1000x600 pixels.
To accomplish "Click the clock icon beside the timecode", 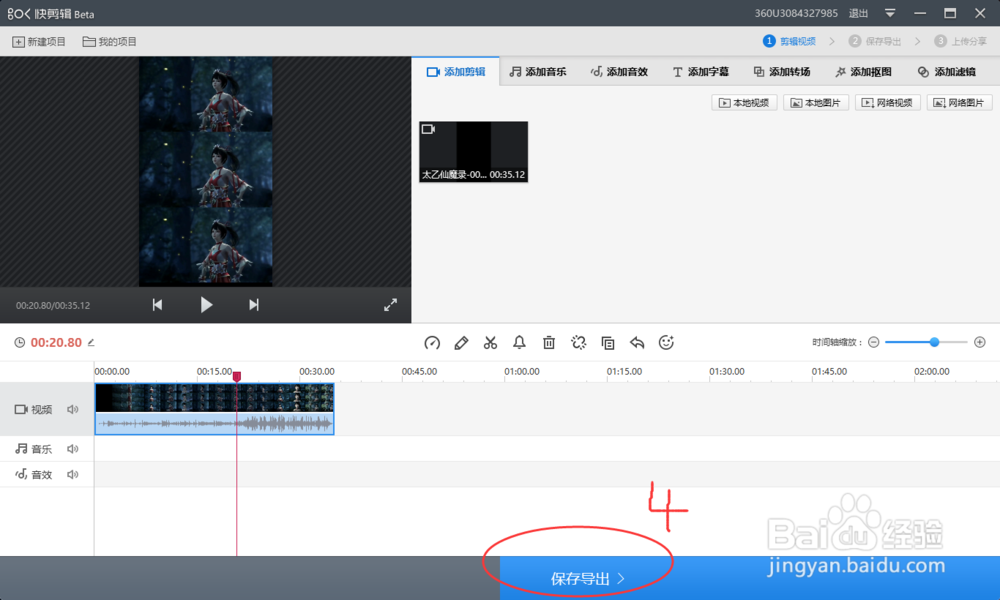I will (x=20, y=342).
